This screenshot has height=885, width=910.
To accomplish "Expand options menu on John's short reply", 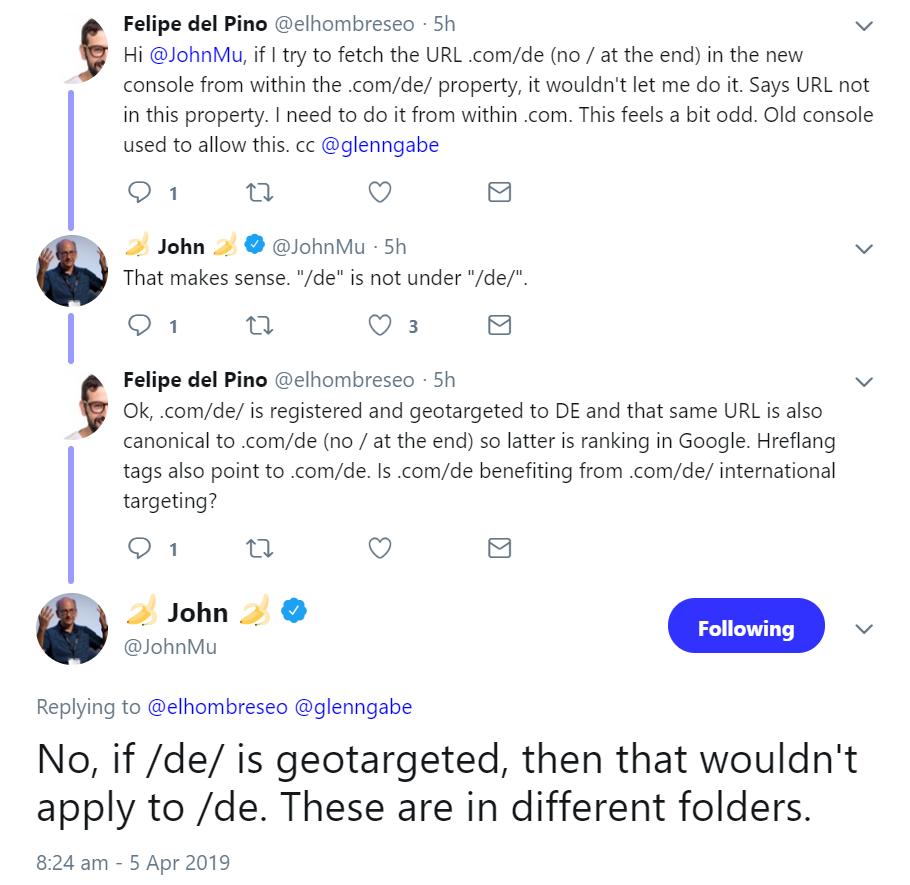I will pos(864,248).
